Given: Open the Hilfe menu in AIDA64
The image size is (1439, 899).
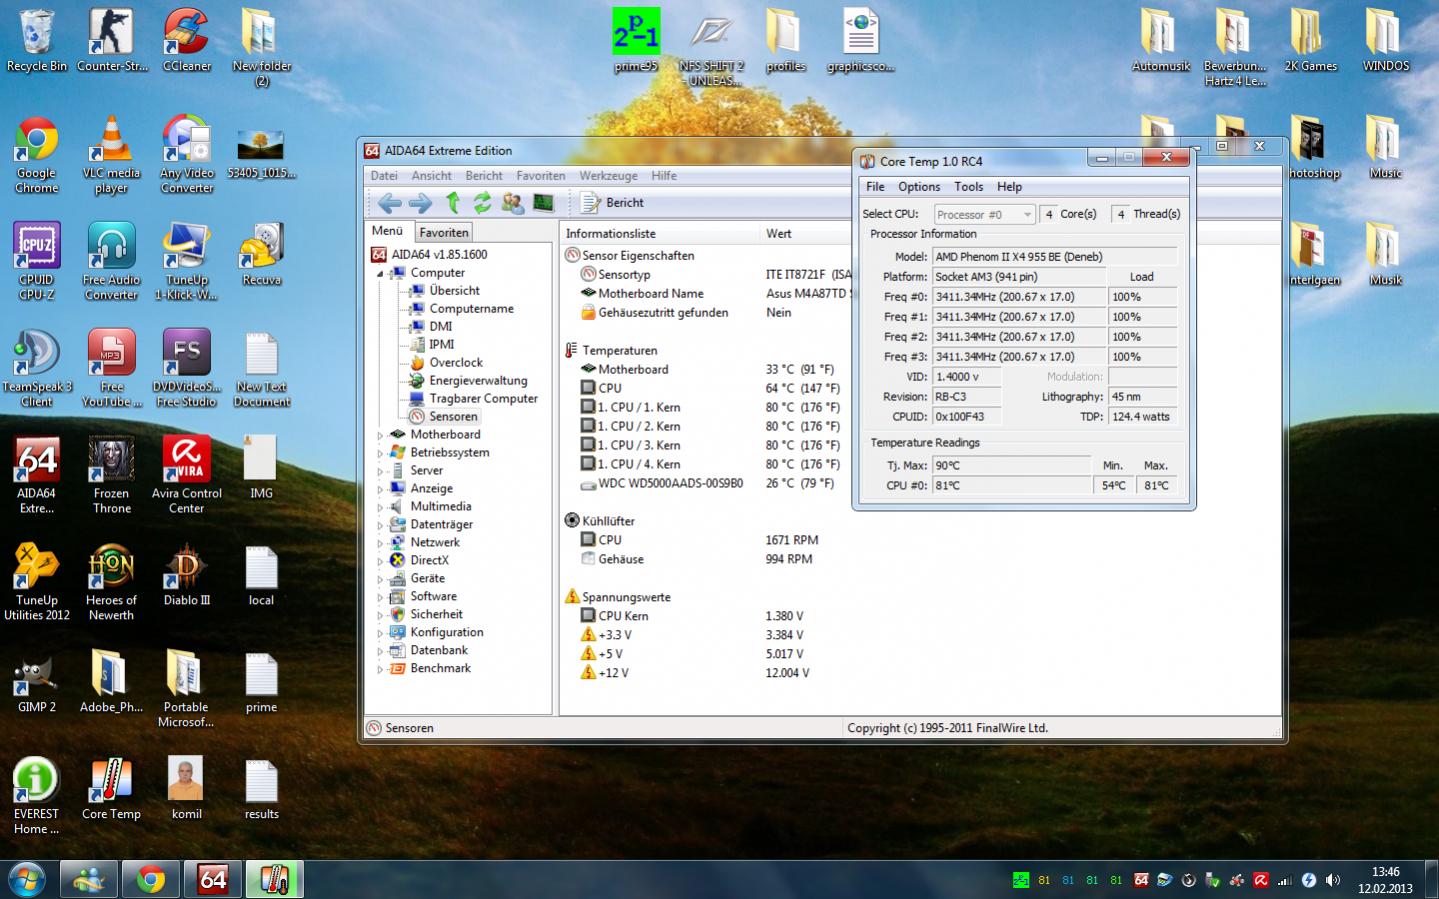Looking at the screenshot, I should 664,176.
